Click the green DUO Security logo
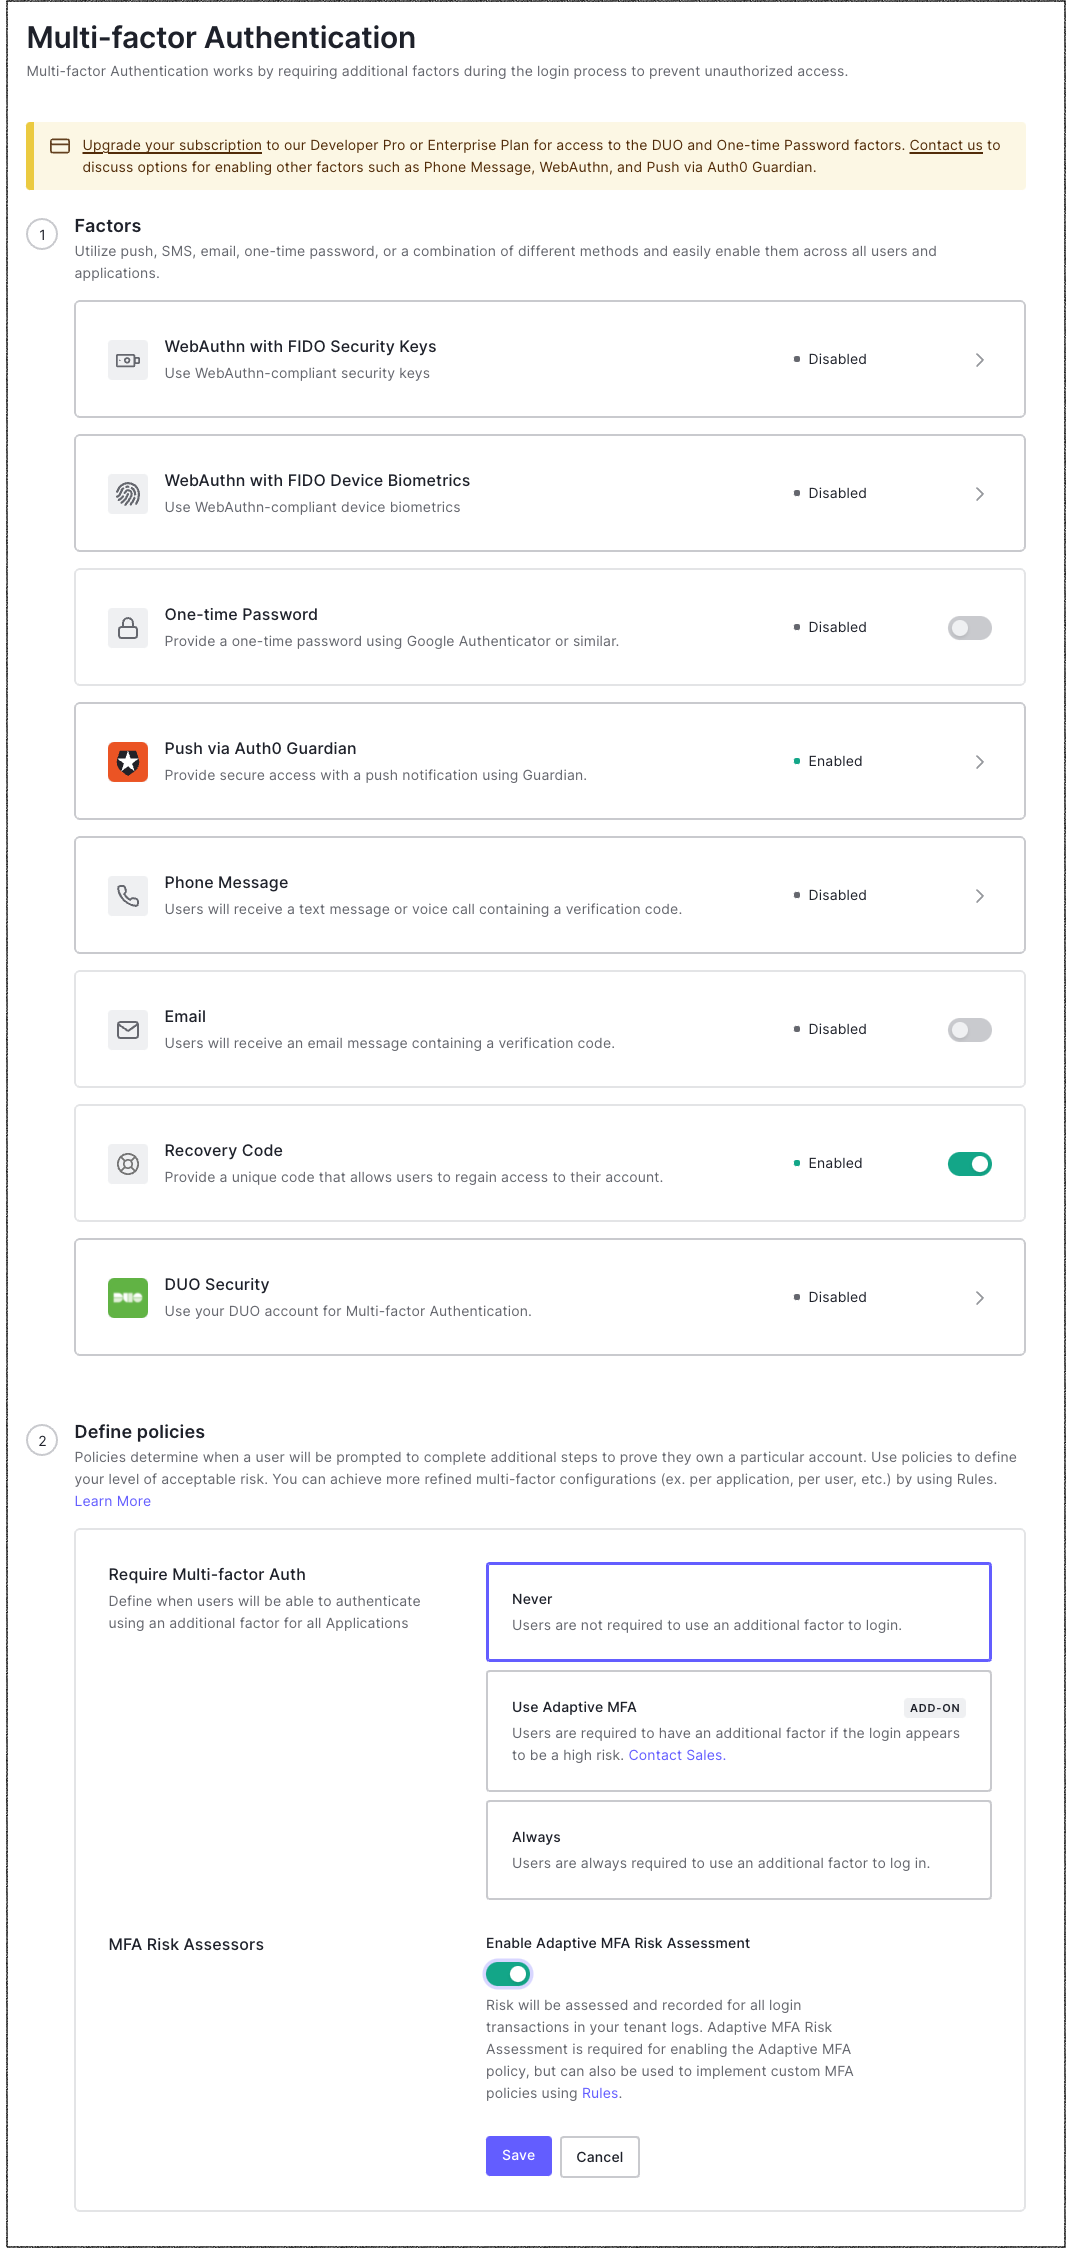The width and height of the screenshot is (1066, 2250). click(x=128, y=1298)
